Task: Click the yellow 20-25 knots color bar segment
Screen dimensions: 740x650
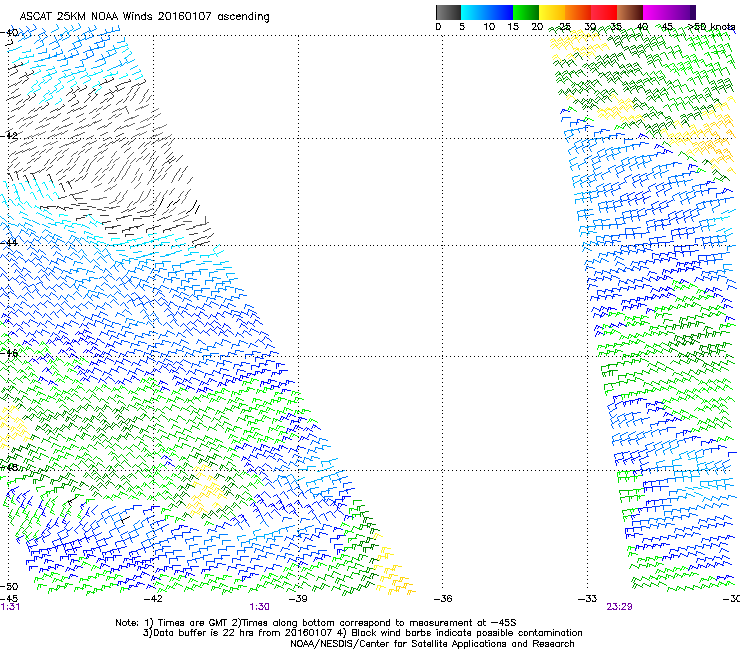Action: pyautogui.click(x=552, y=12)
